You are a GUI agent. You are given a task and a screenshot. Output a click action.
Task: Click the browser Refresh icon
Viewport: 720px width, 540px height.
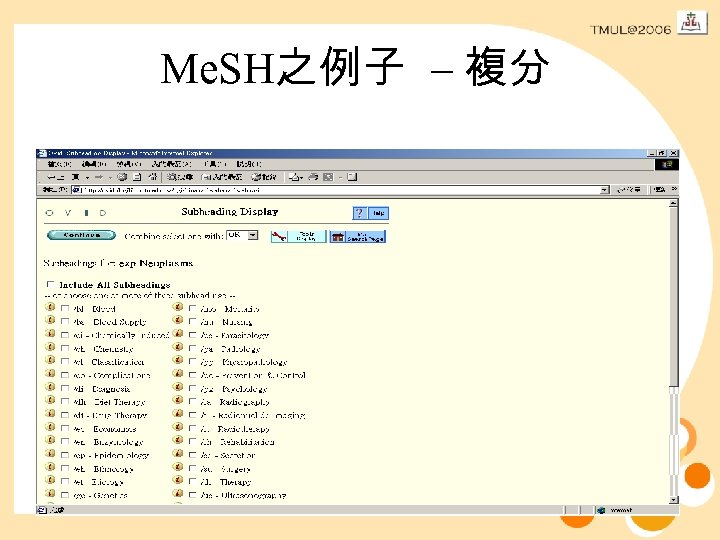coord(137,177)
